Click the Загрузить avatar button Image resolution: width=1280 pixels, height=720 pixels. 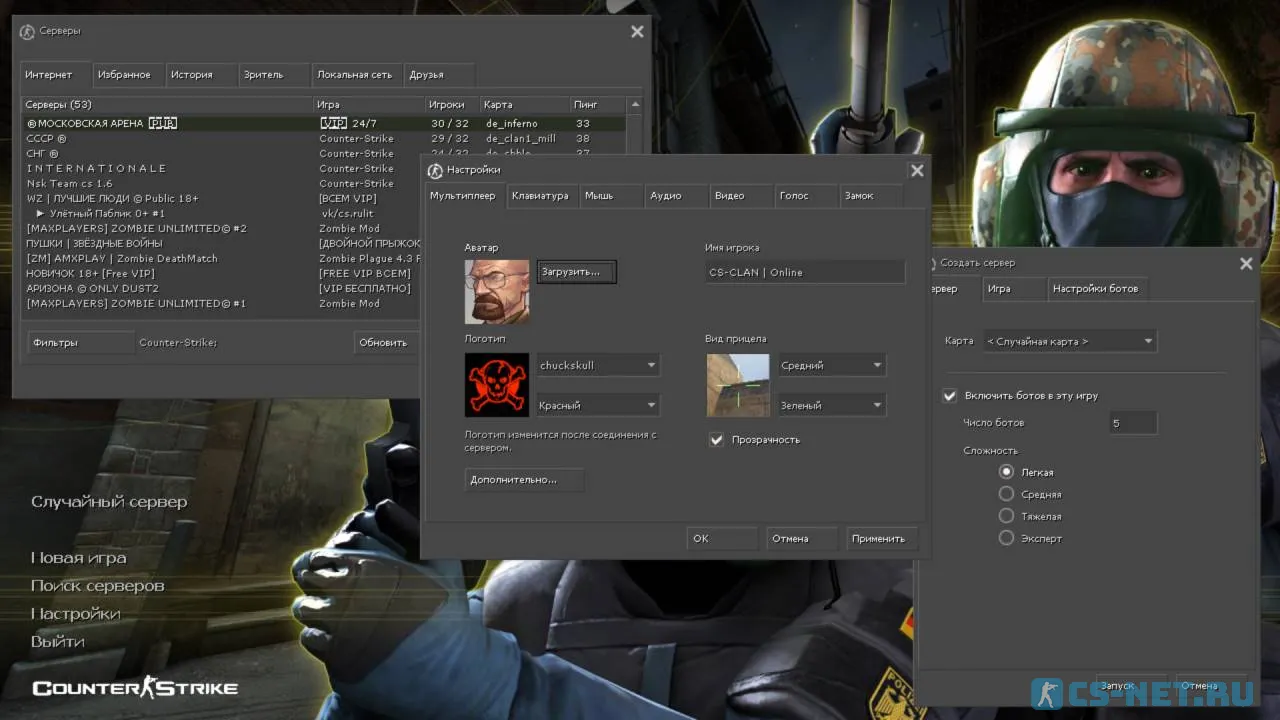pos(576,272)
